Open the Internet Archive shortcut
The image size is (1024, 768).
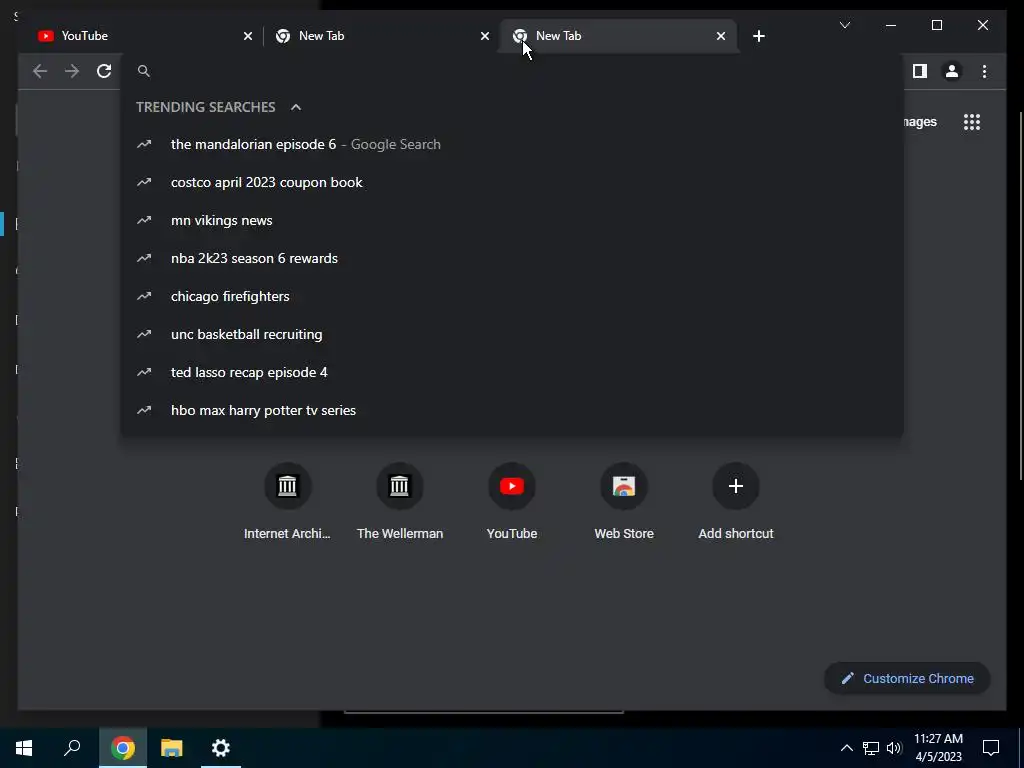tap(287, 501)
